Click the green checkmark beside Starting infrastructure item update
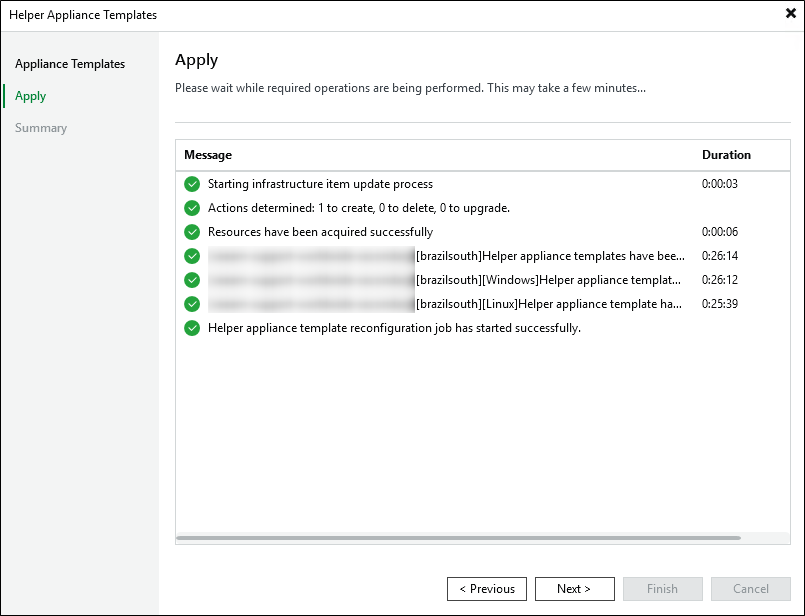This screenshot has width=805, height=616. pos(192,184)
